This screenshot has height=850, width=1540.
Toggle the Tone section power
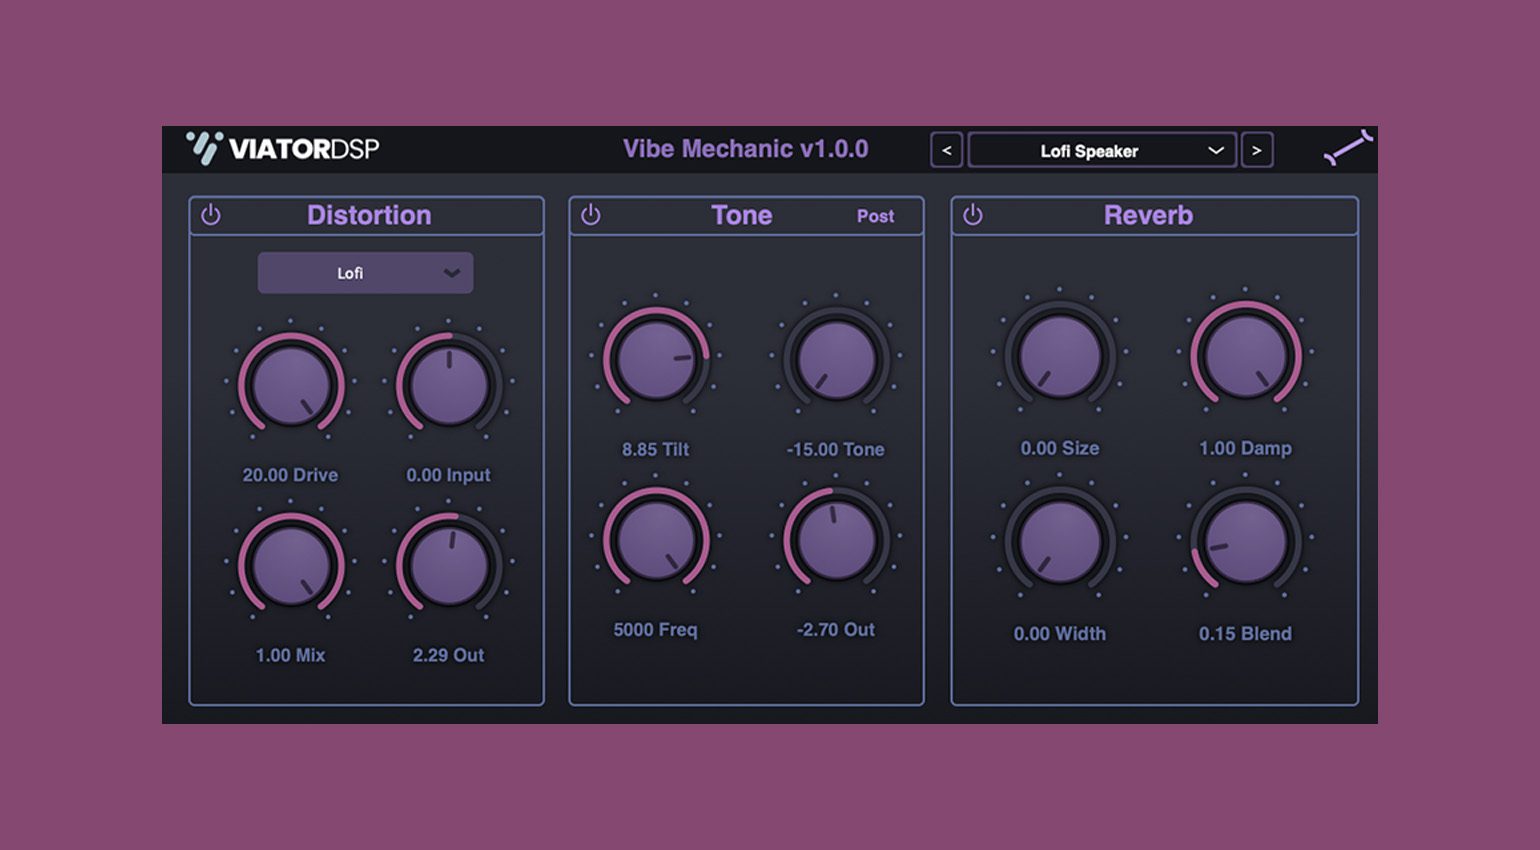(591, 215)
